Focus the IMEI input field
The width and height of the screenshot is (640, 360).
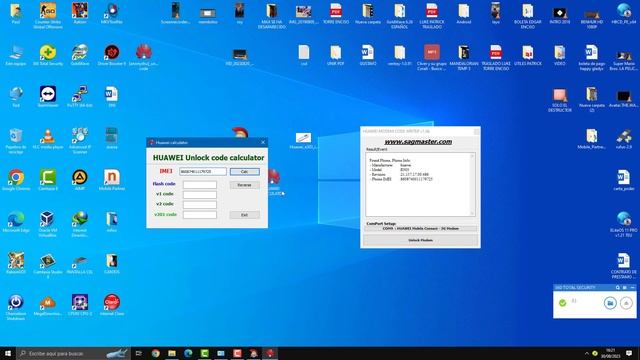[x=202, y=171]
